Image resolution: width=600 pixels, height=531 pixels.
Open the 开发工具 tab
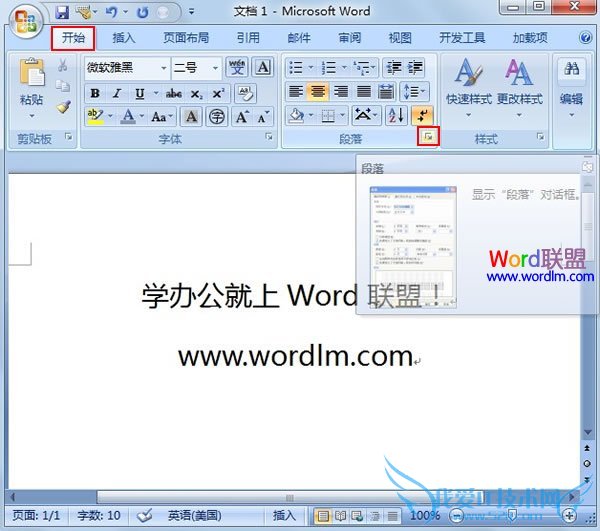(462, 38)
